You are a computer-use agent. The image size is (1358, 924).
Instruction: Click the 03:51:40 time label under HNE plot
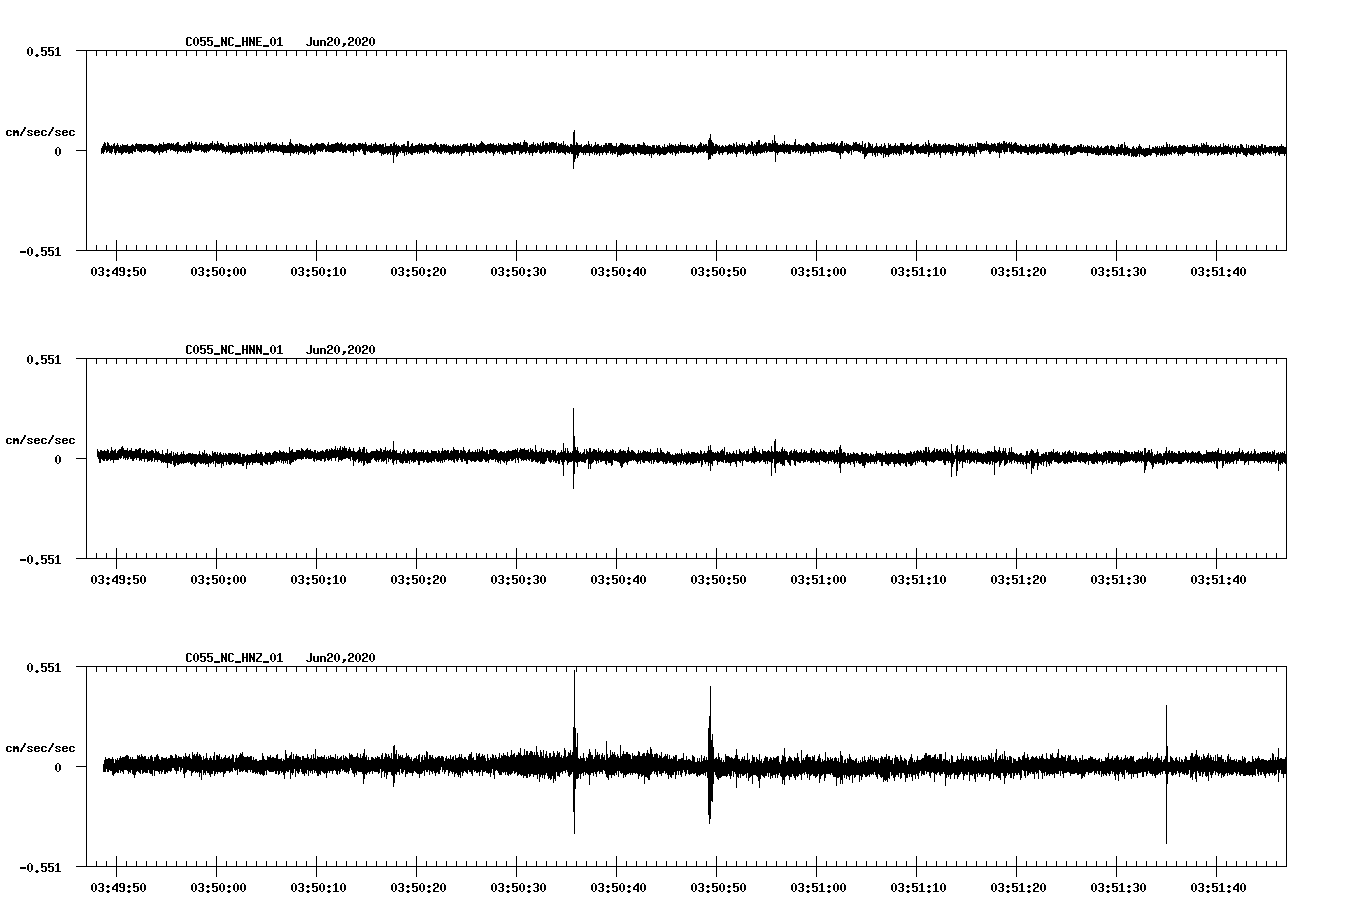click(x=1218, y=272)
